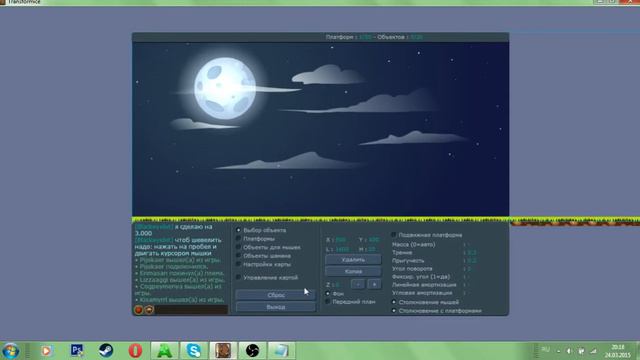Screen dimensions: 640x360
Task: Open OBS from the taskbar
Action: point(252,351)
